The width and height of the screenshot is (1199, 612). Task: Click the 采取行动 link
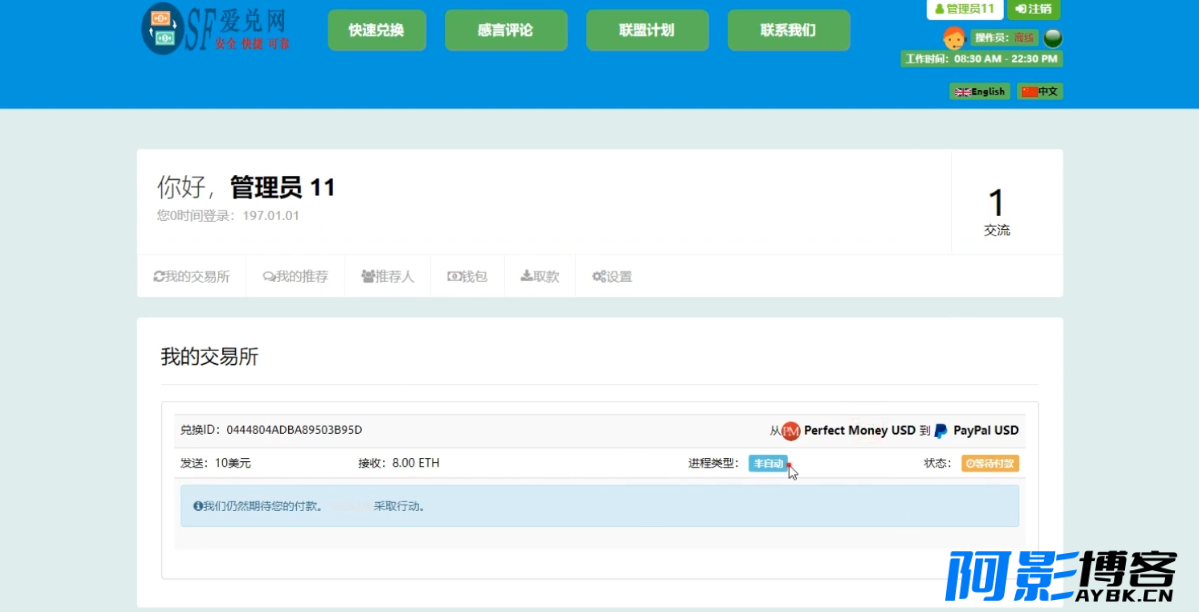coord(398,506)
